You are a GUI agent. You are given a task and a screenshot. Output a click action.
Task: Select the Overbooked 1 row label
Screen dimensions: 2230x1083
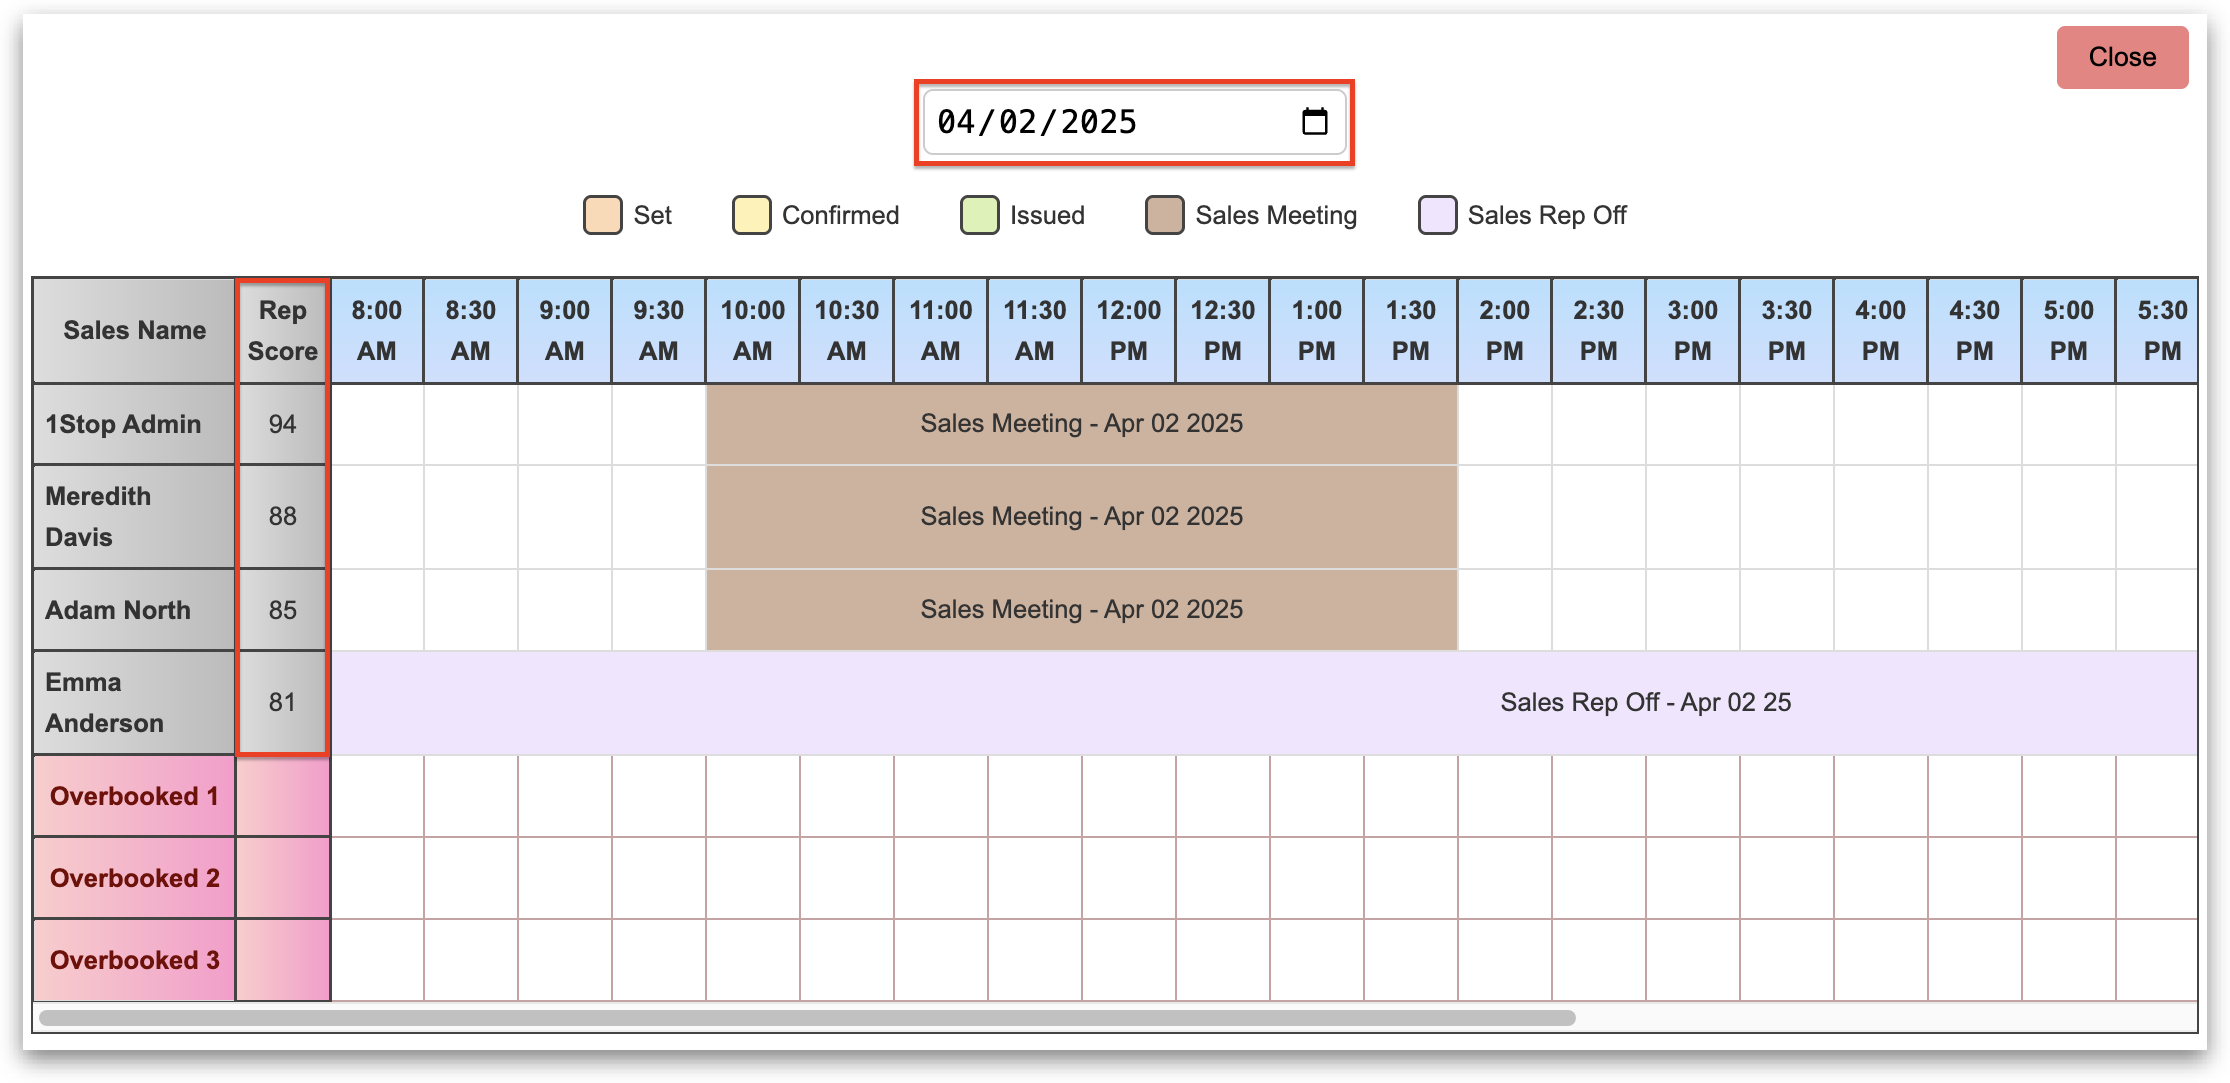tap(134, 796)
